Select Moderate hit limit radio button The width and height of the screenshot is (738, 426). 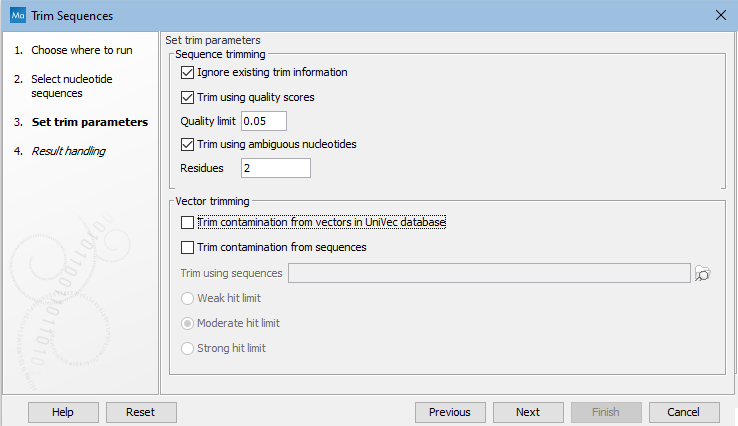point(187,323)
